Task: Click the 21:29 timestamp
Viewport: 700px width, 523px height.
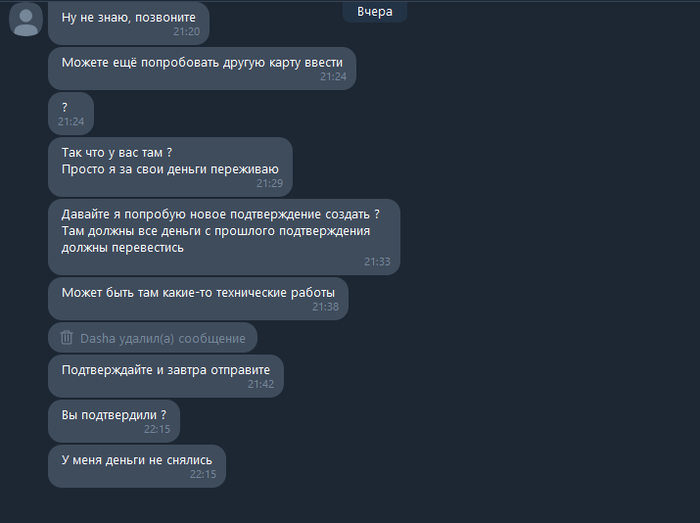Action: (x=270, y=183)
